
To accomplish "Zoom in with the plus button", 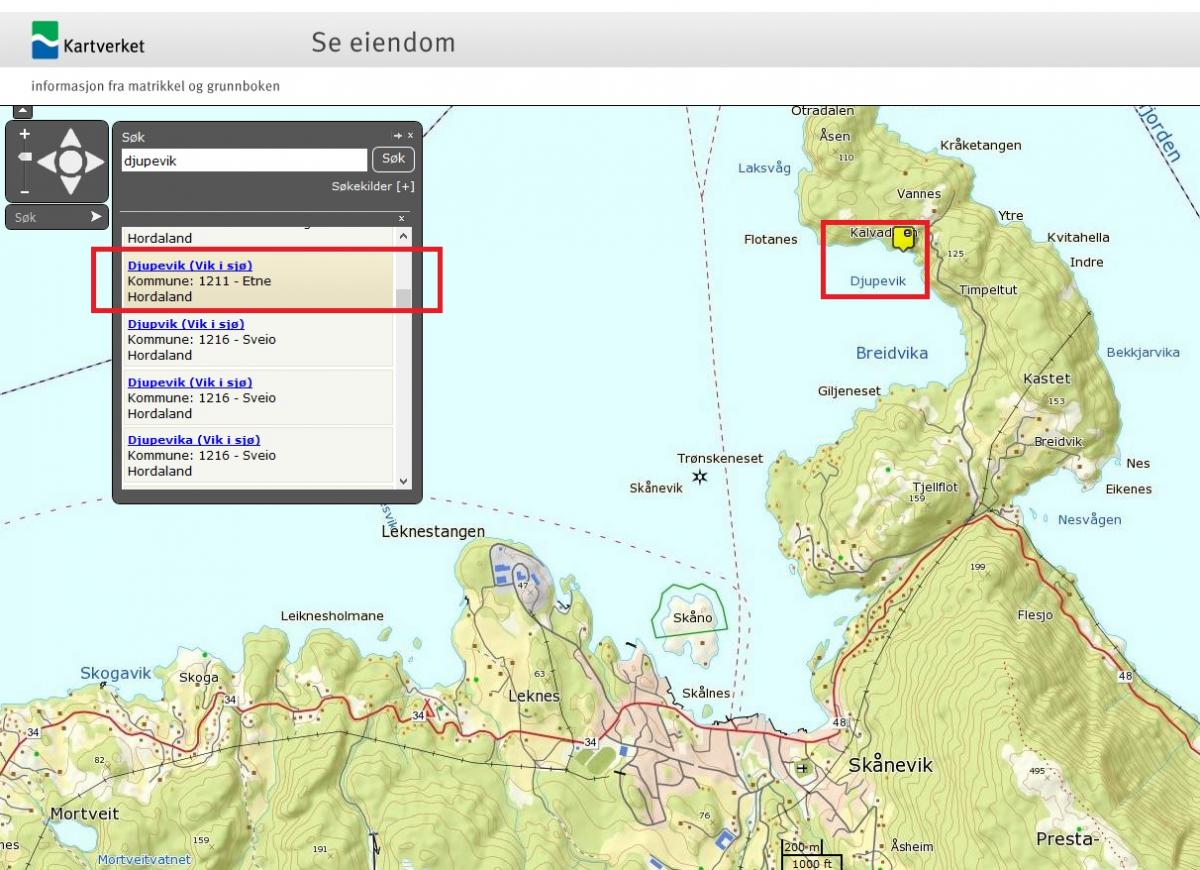I will [x=25, y=134].
